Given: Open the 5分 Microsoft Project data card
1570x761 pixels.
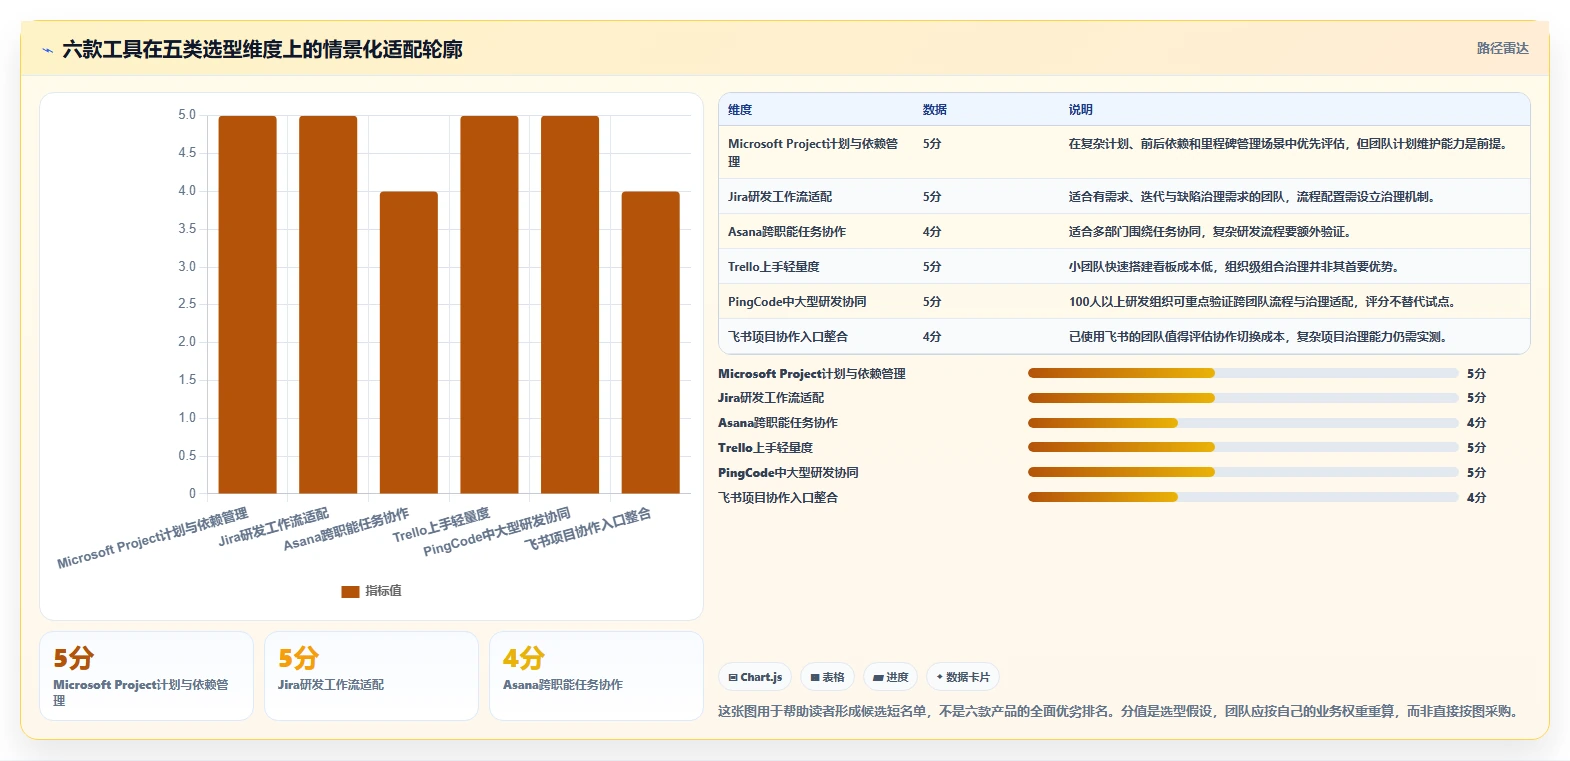Looking at the screenshot, I should click(146, 676).
